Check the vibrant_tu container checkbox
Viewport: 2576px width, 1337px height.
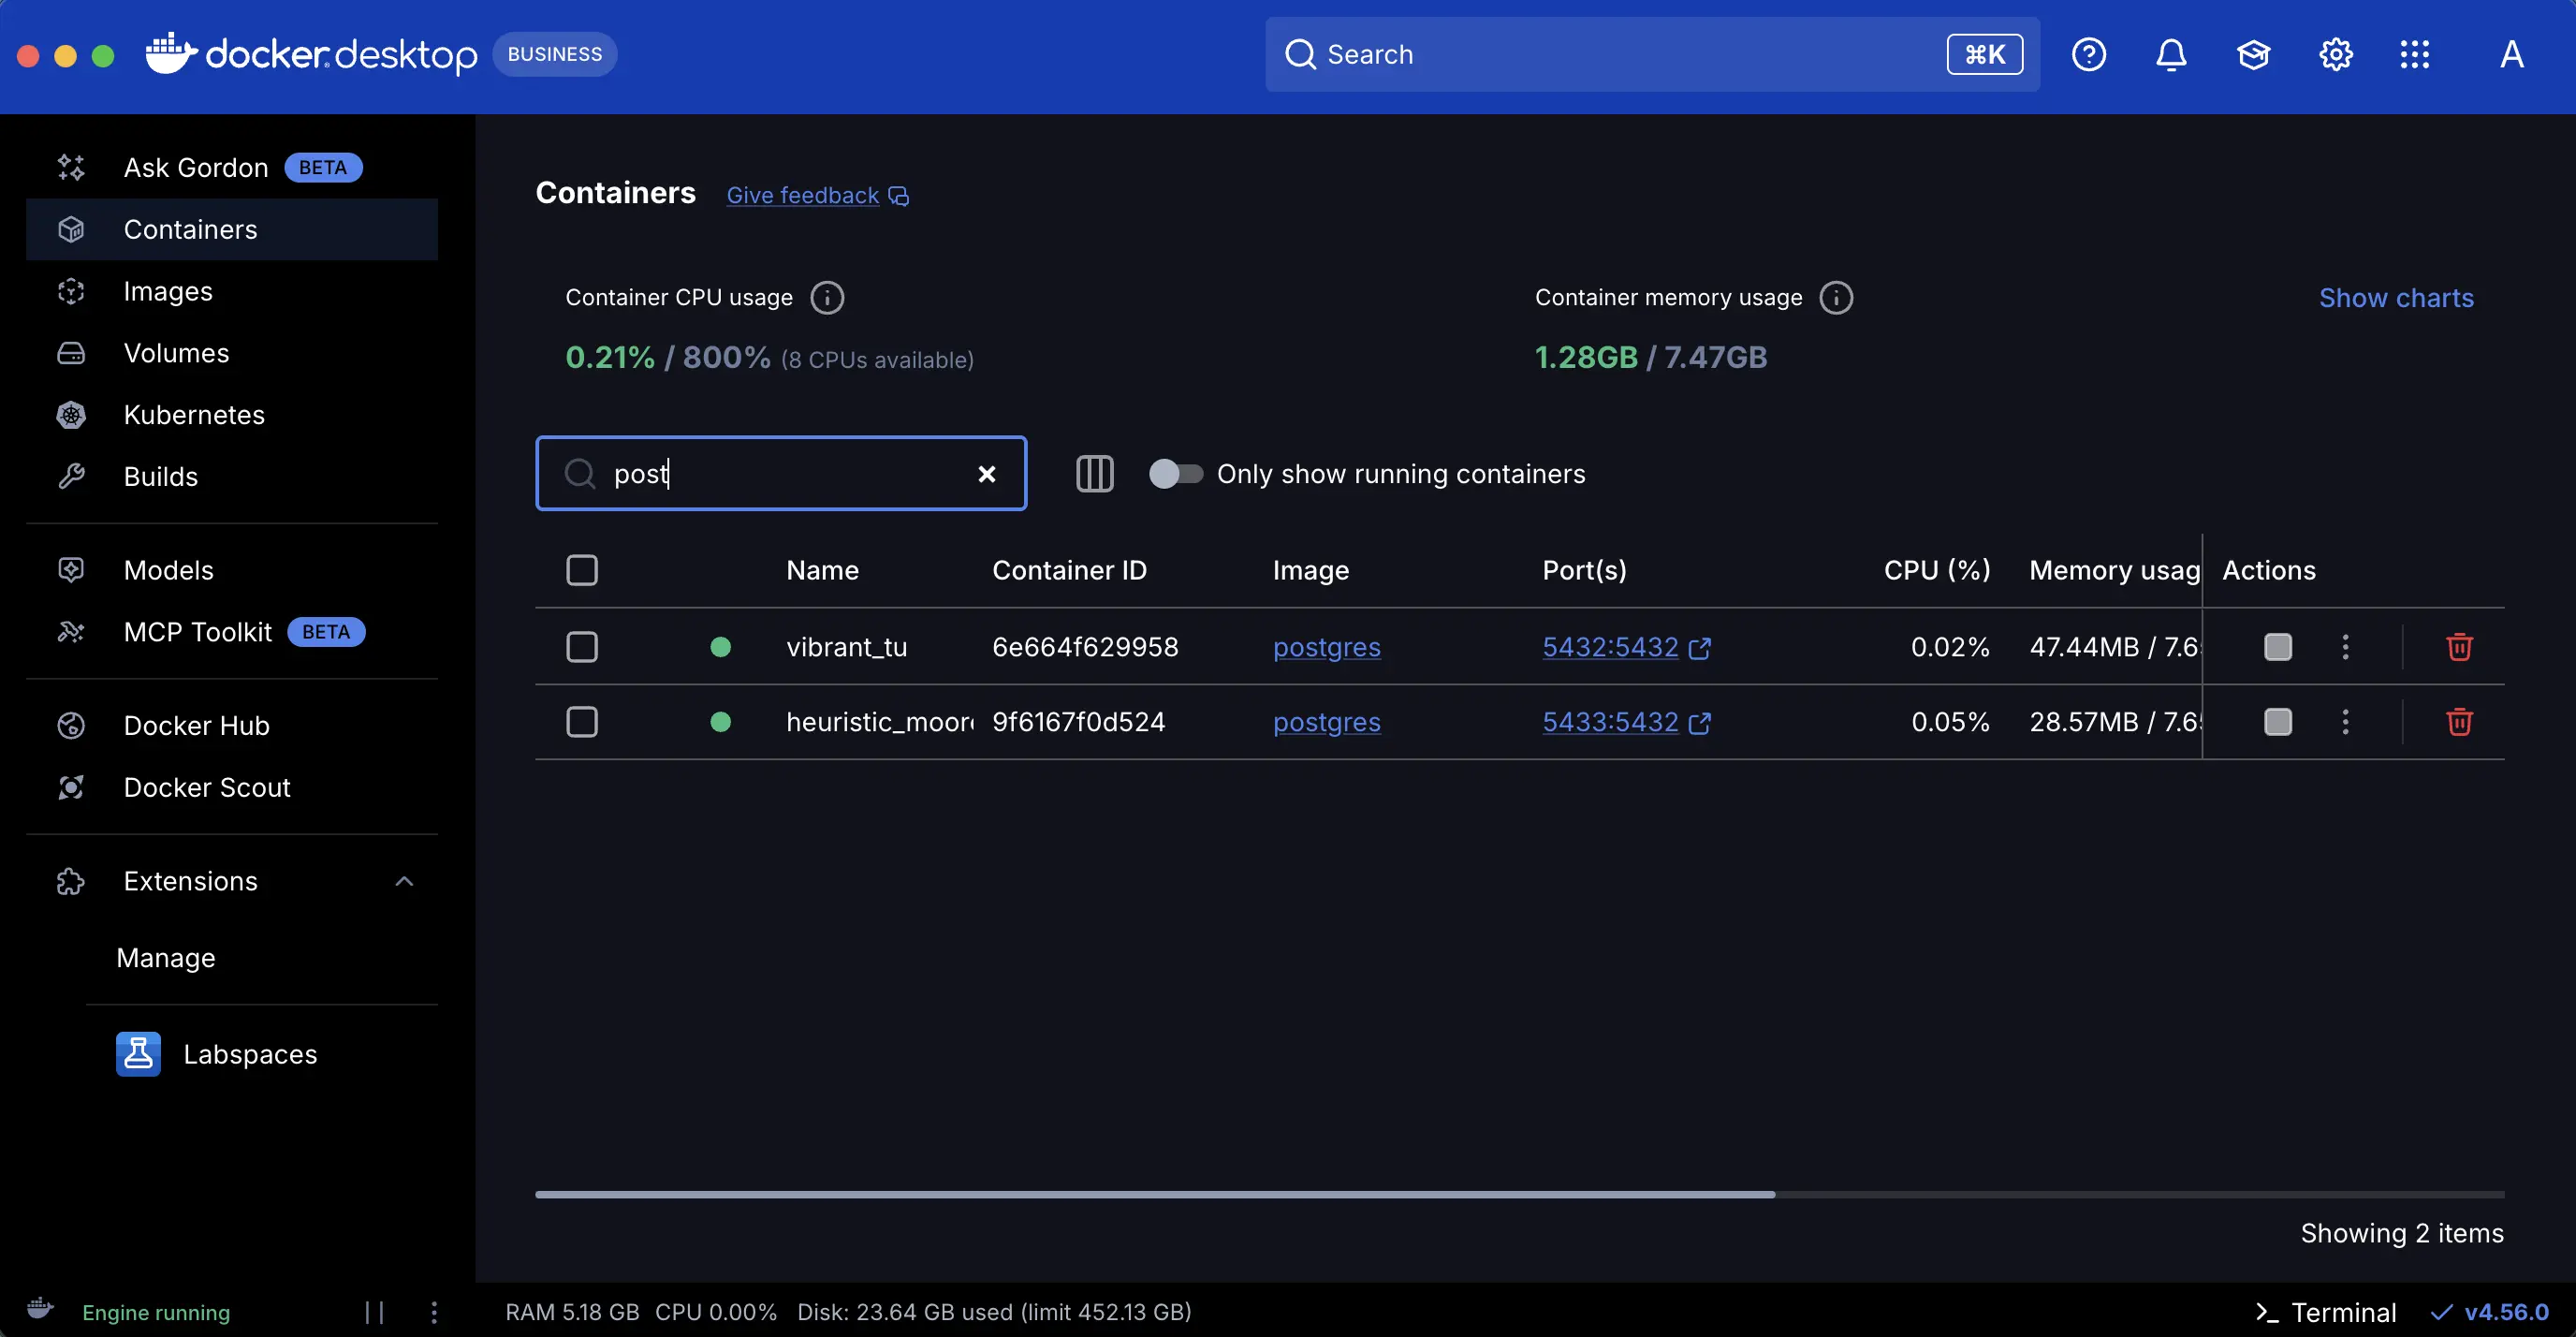point(582,646)
